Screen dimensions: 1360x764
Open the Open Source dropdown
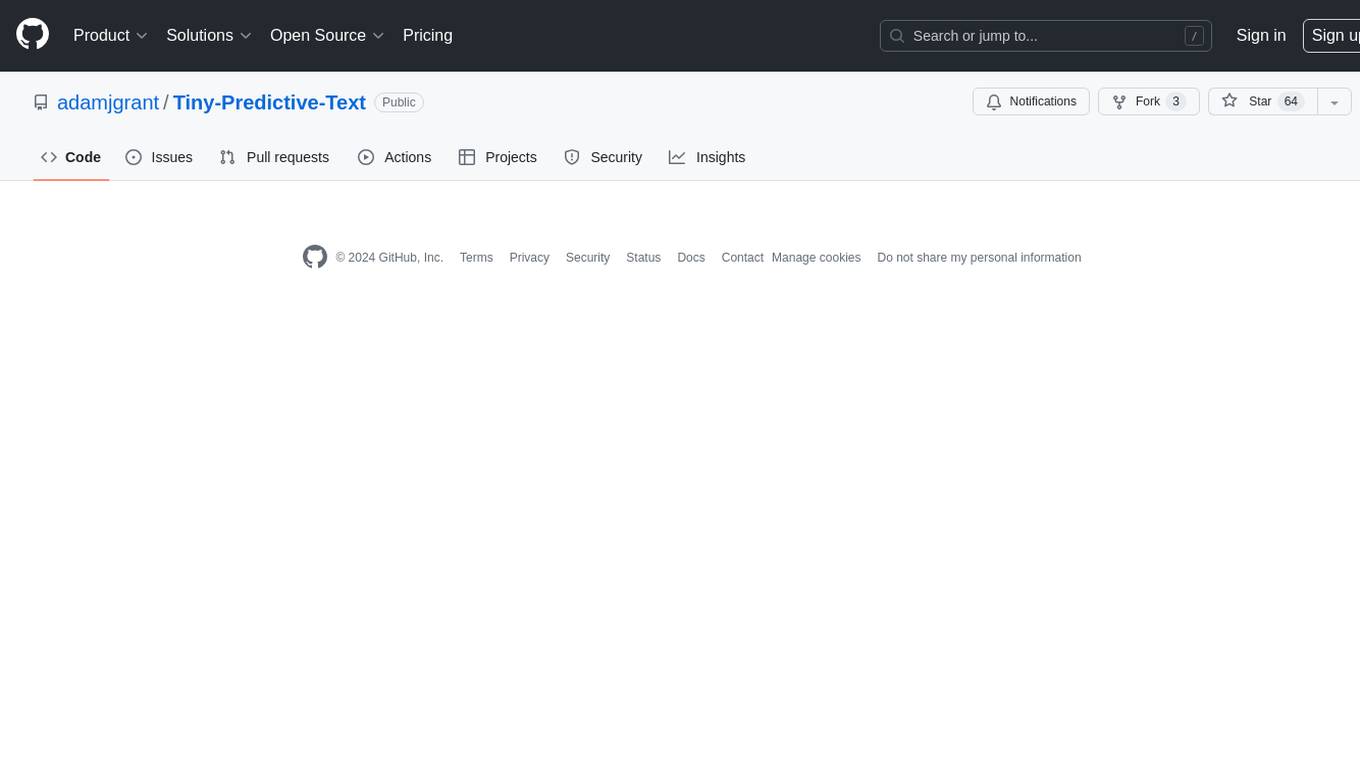pyautogui.click(x=327, y=35)
